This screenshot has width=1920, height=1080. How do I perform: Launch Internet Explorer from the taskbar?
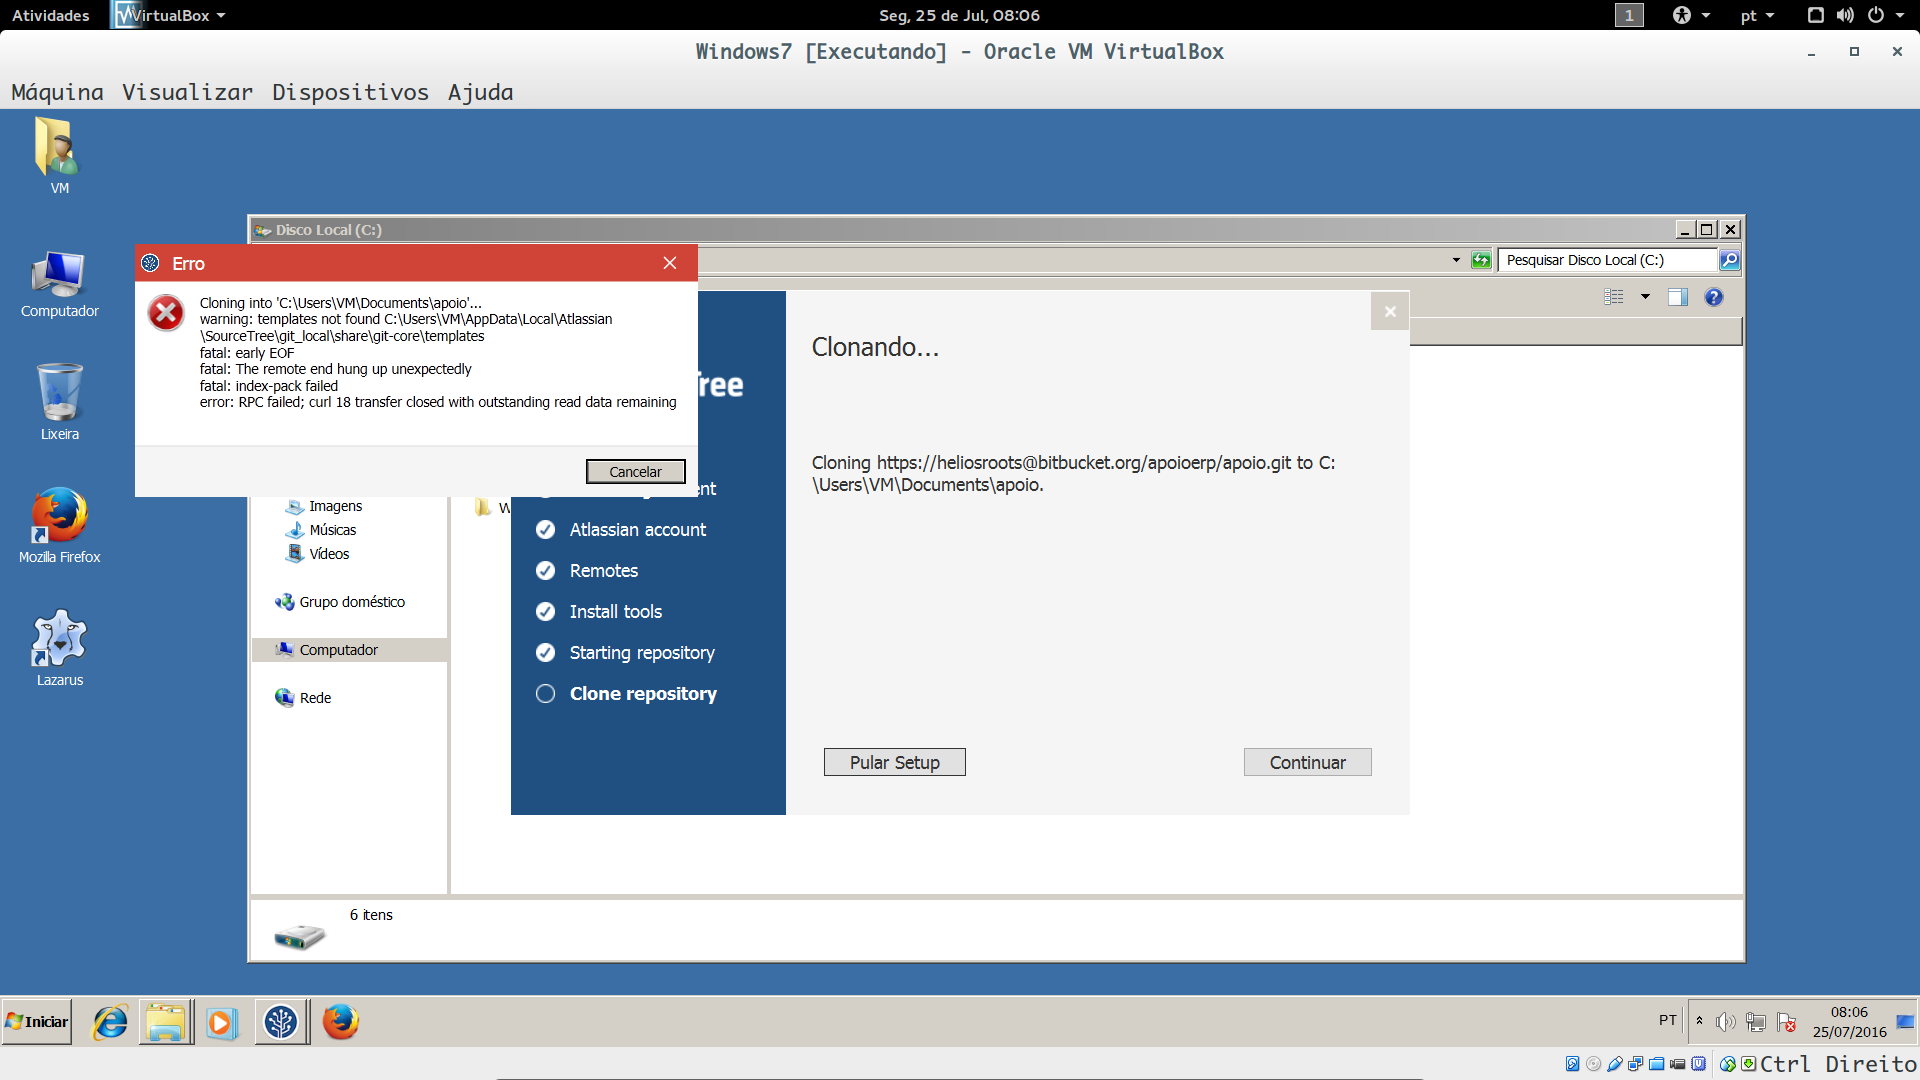(x=110, y=1022)
